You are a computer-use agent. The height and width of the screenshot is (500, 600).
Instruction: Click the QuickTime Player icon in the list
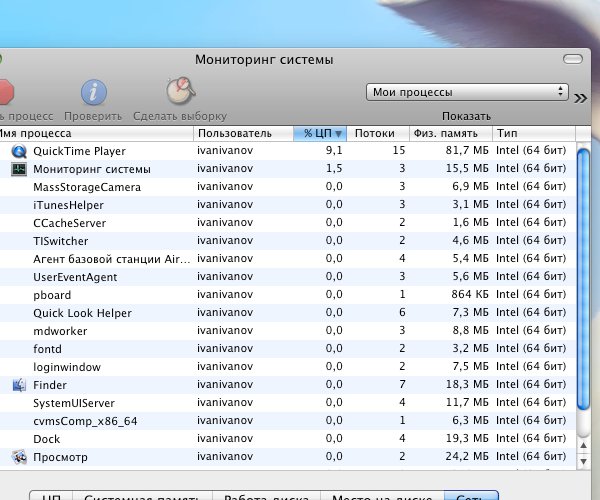19,151
